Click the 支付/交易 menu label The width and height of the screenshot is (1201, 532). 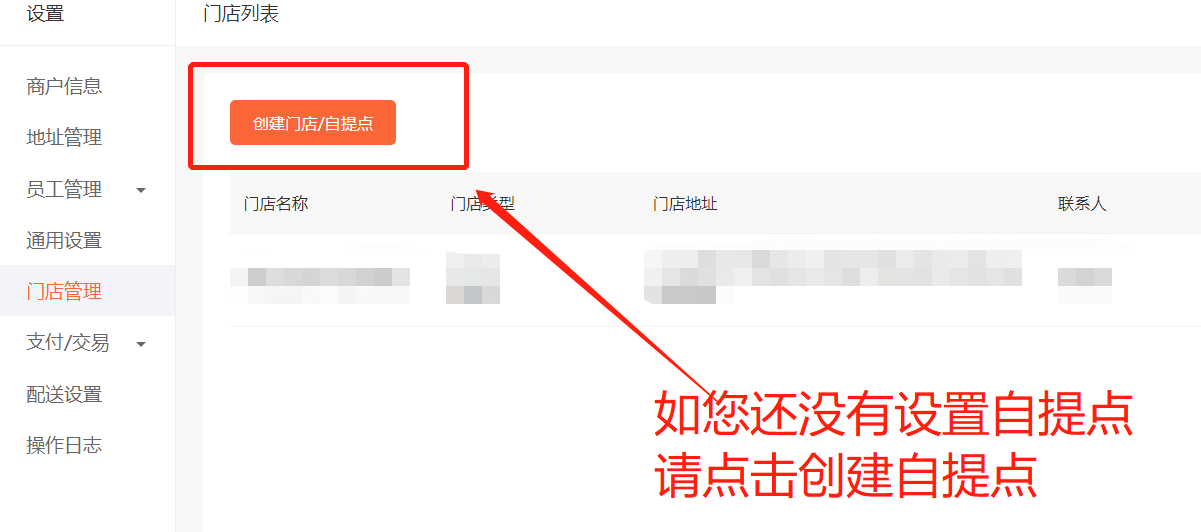[68, 343]
